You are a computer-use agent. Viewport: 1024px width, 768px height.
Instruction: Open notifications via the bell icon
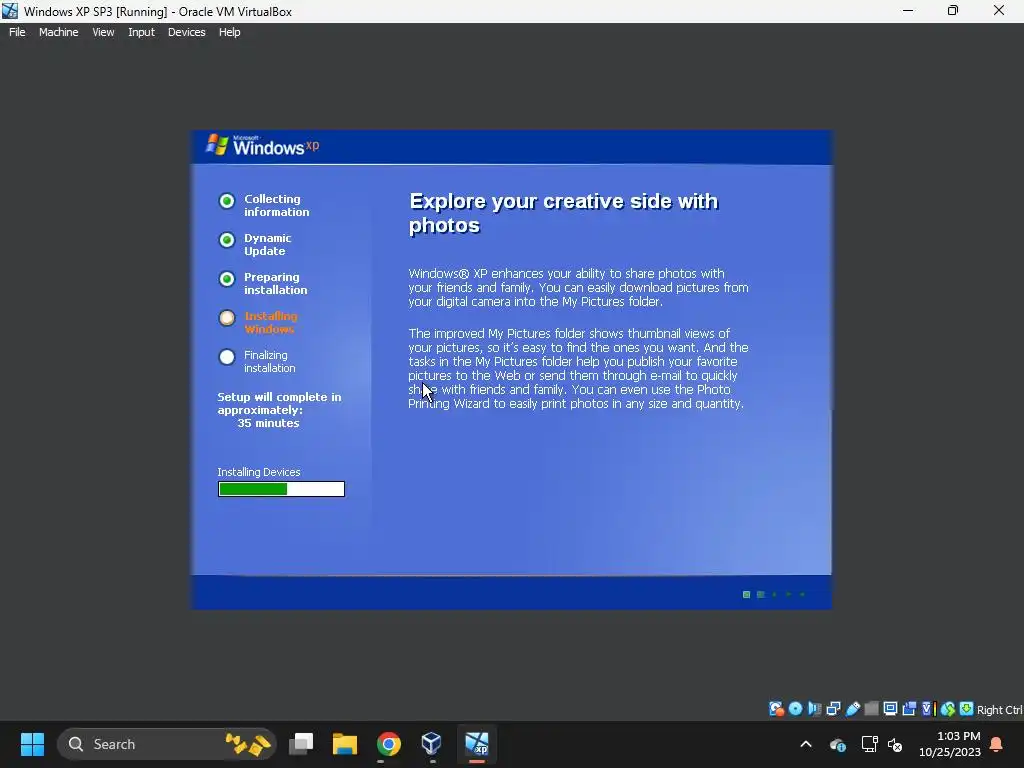[x=997, y=744]
